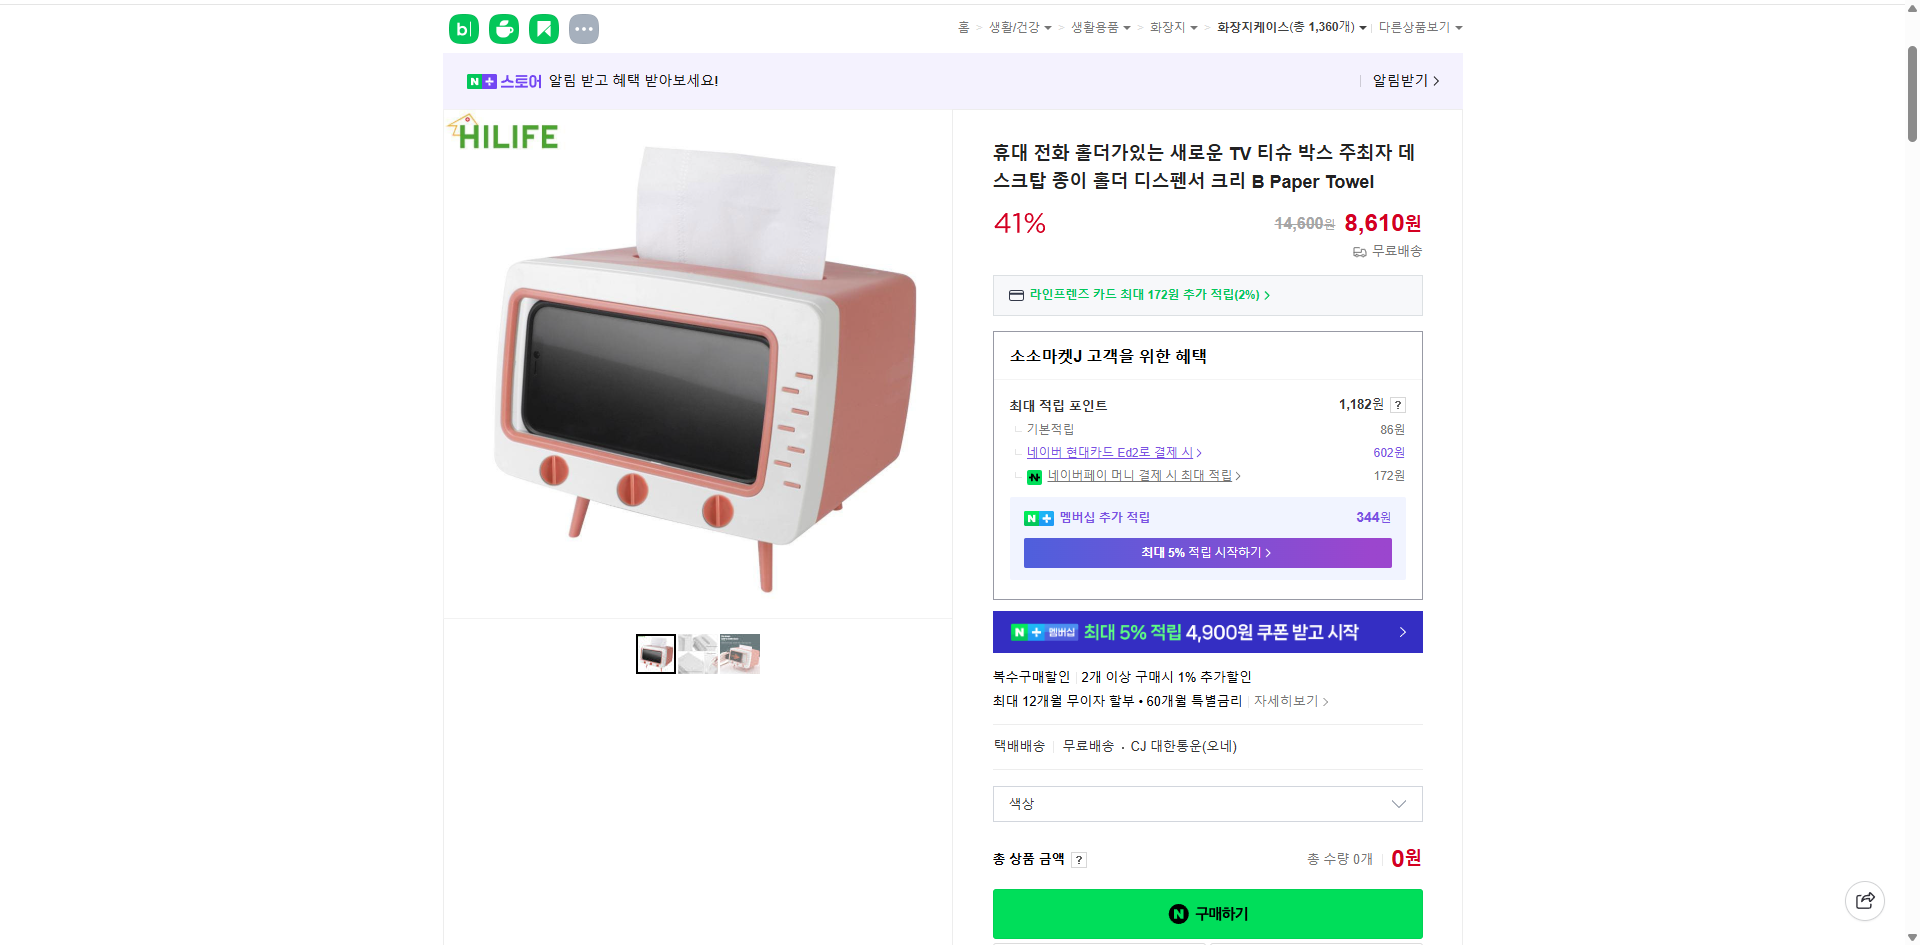Screen dimensions: 1920x945
Task: Click the green 구매하기 purchase button
Action: [1207, 913]
